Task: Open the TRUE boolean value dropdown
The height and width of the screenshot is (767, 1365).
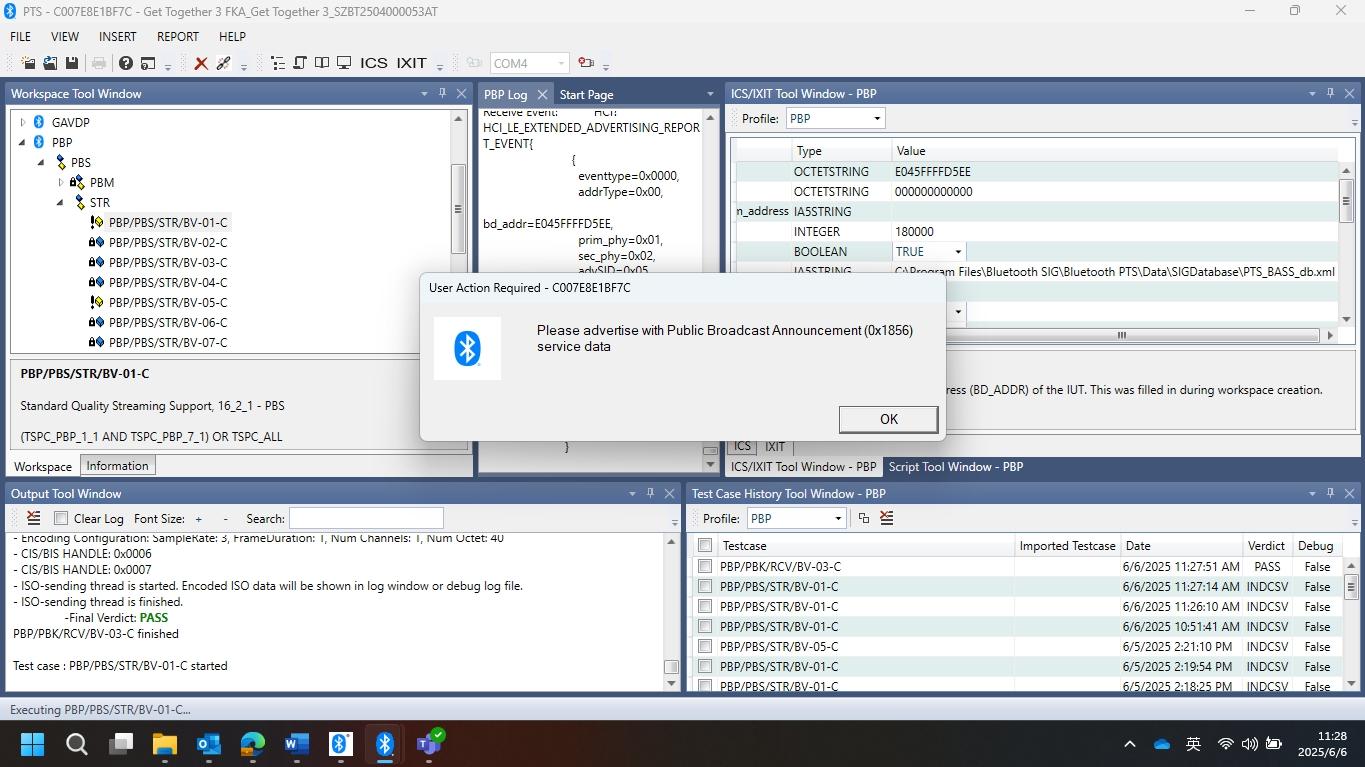Action: click(957, 252)
